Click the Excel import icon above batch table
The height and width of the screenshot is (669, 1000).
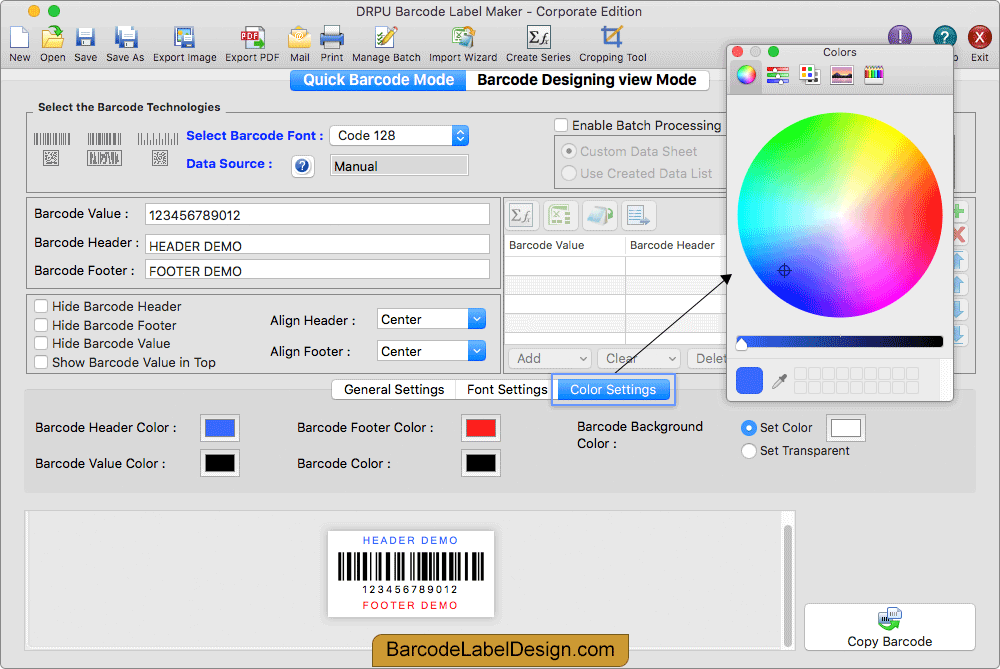click(561, 216)
